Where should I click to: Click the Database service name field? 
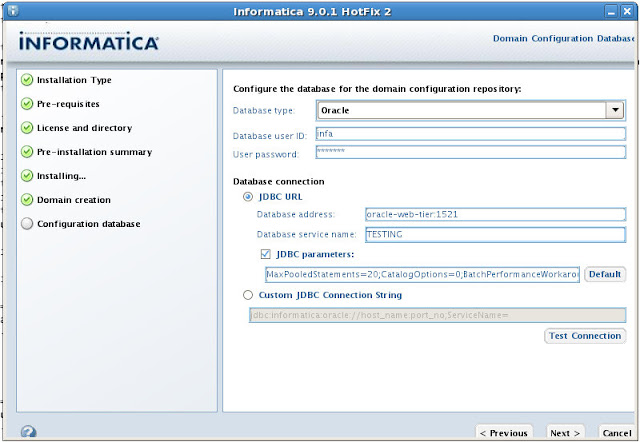tap(495, 235)
